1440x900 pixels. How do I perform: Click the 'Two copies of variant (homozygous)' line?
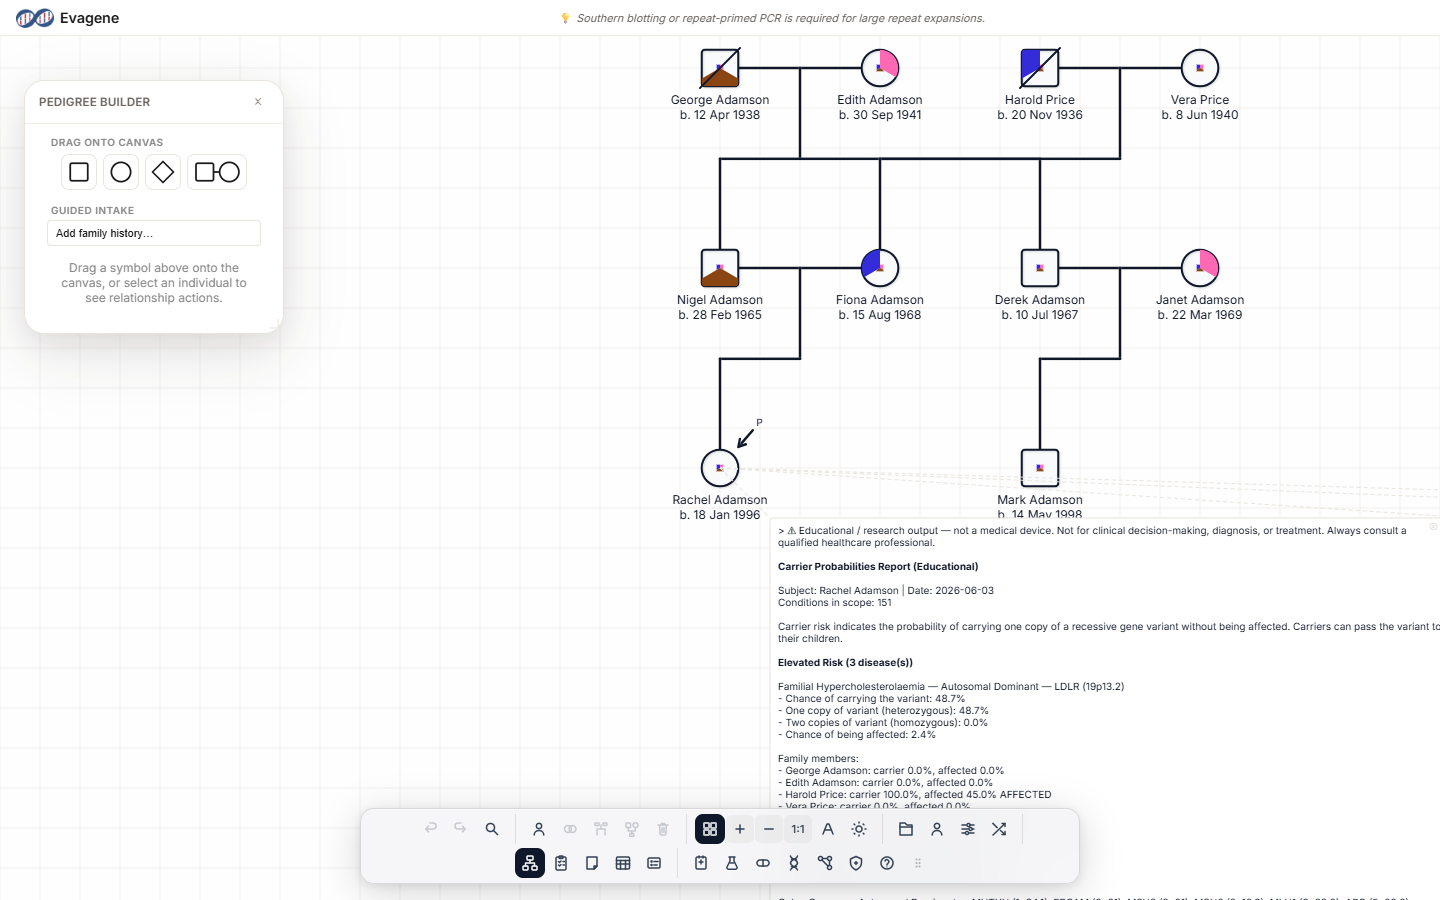[x=883, y=722]
